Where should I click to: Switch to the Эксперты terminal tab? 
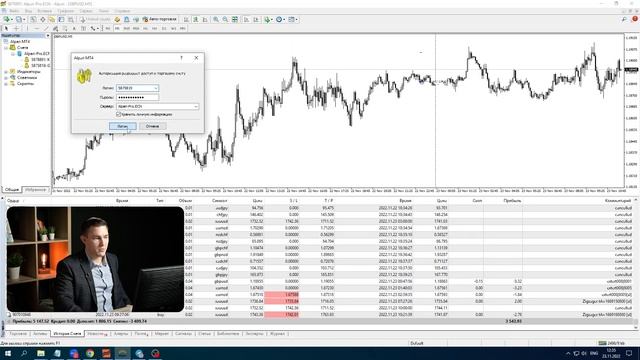254,334
